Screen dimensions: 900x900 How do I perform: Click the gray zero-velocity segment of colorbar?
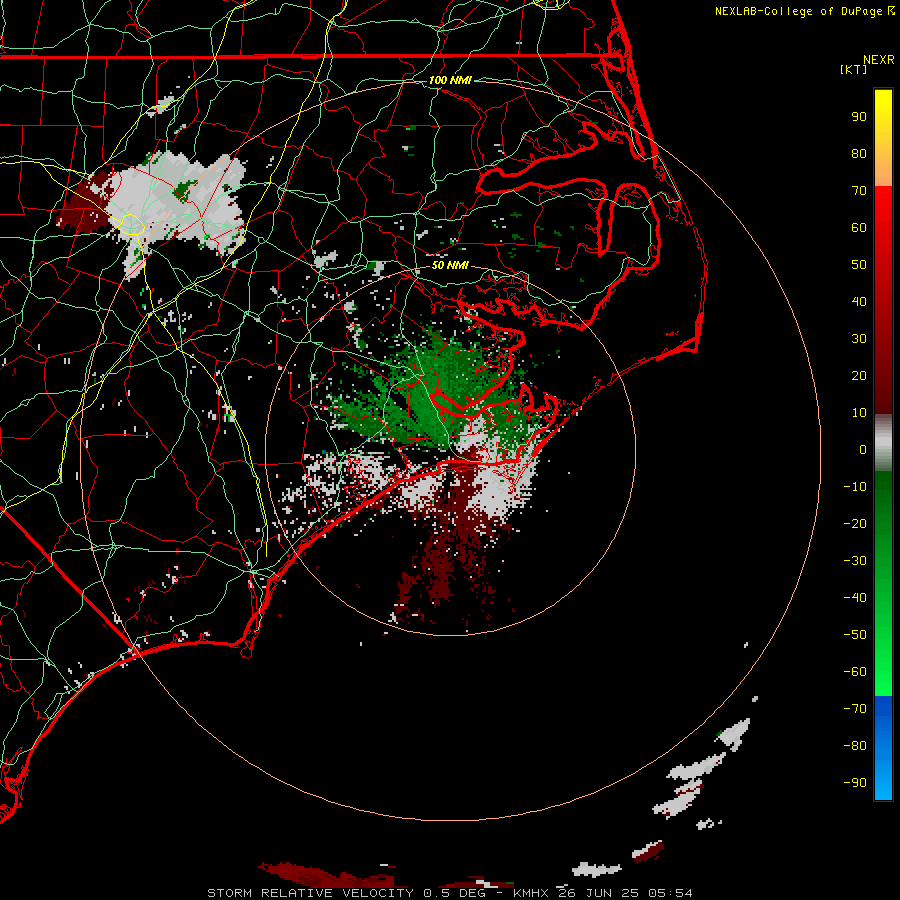click(x=883, y=443)
